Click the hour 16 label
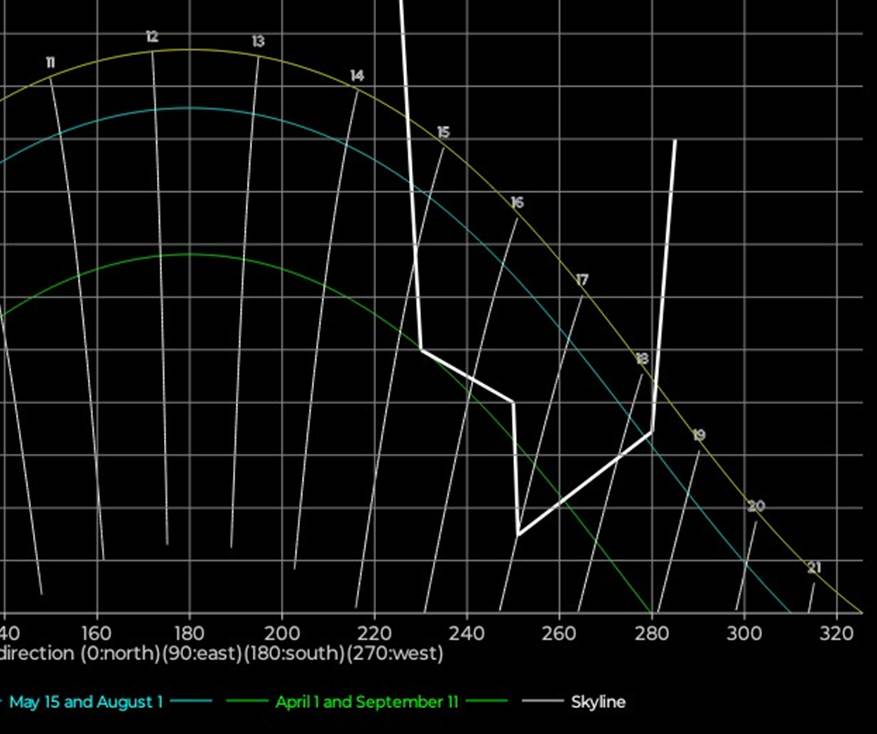The width and height of the screenshot is (877, 734). point(516,203)
